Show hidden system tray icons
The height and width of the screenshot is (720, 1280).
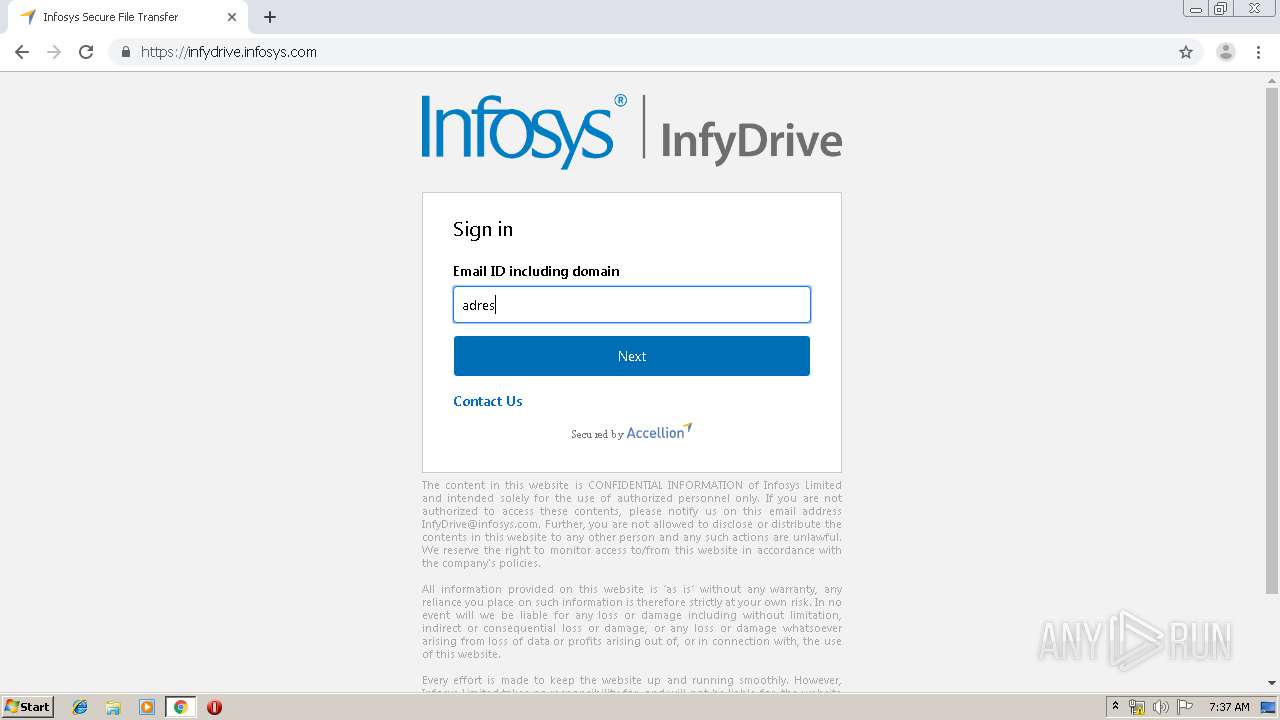pyautogui.click(x=1115, y=707)
